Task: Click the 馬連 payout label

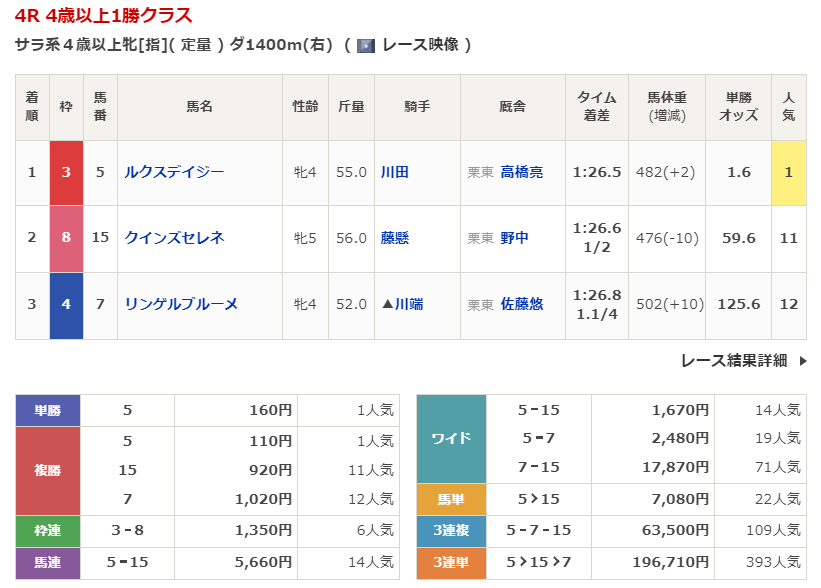Action: pos(48,562)
